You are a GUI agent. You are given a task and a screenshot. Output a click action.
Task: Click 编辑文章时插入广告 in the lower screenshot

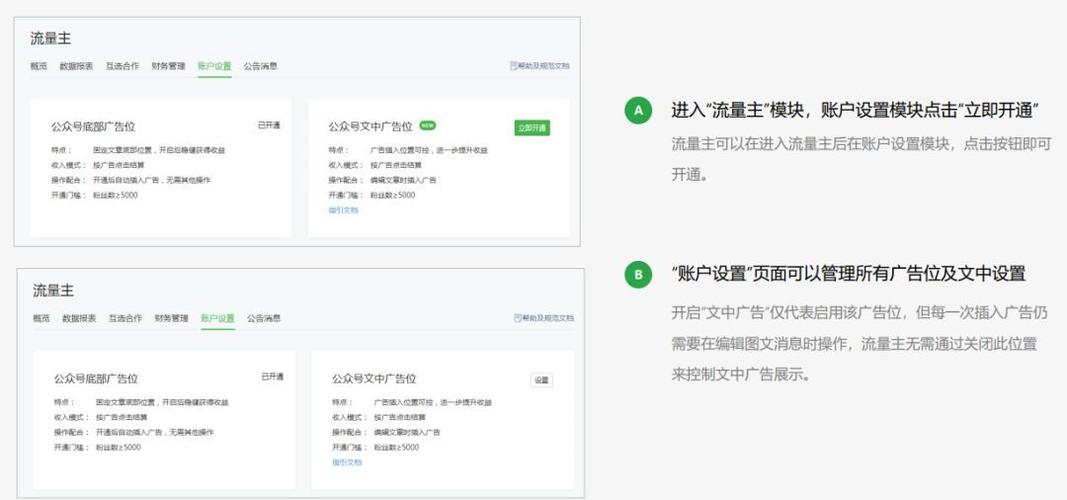407,432
